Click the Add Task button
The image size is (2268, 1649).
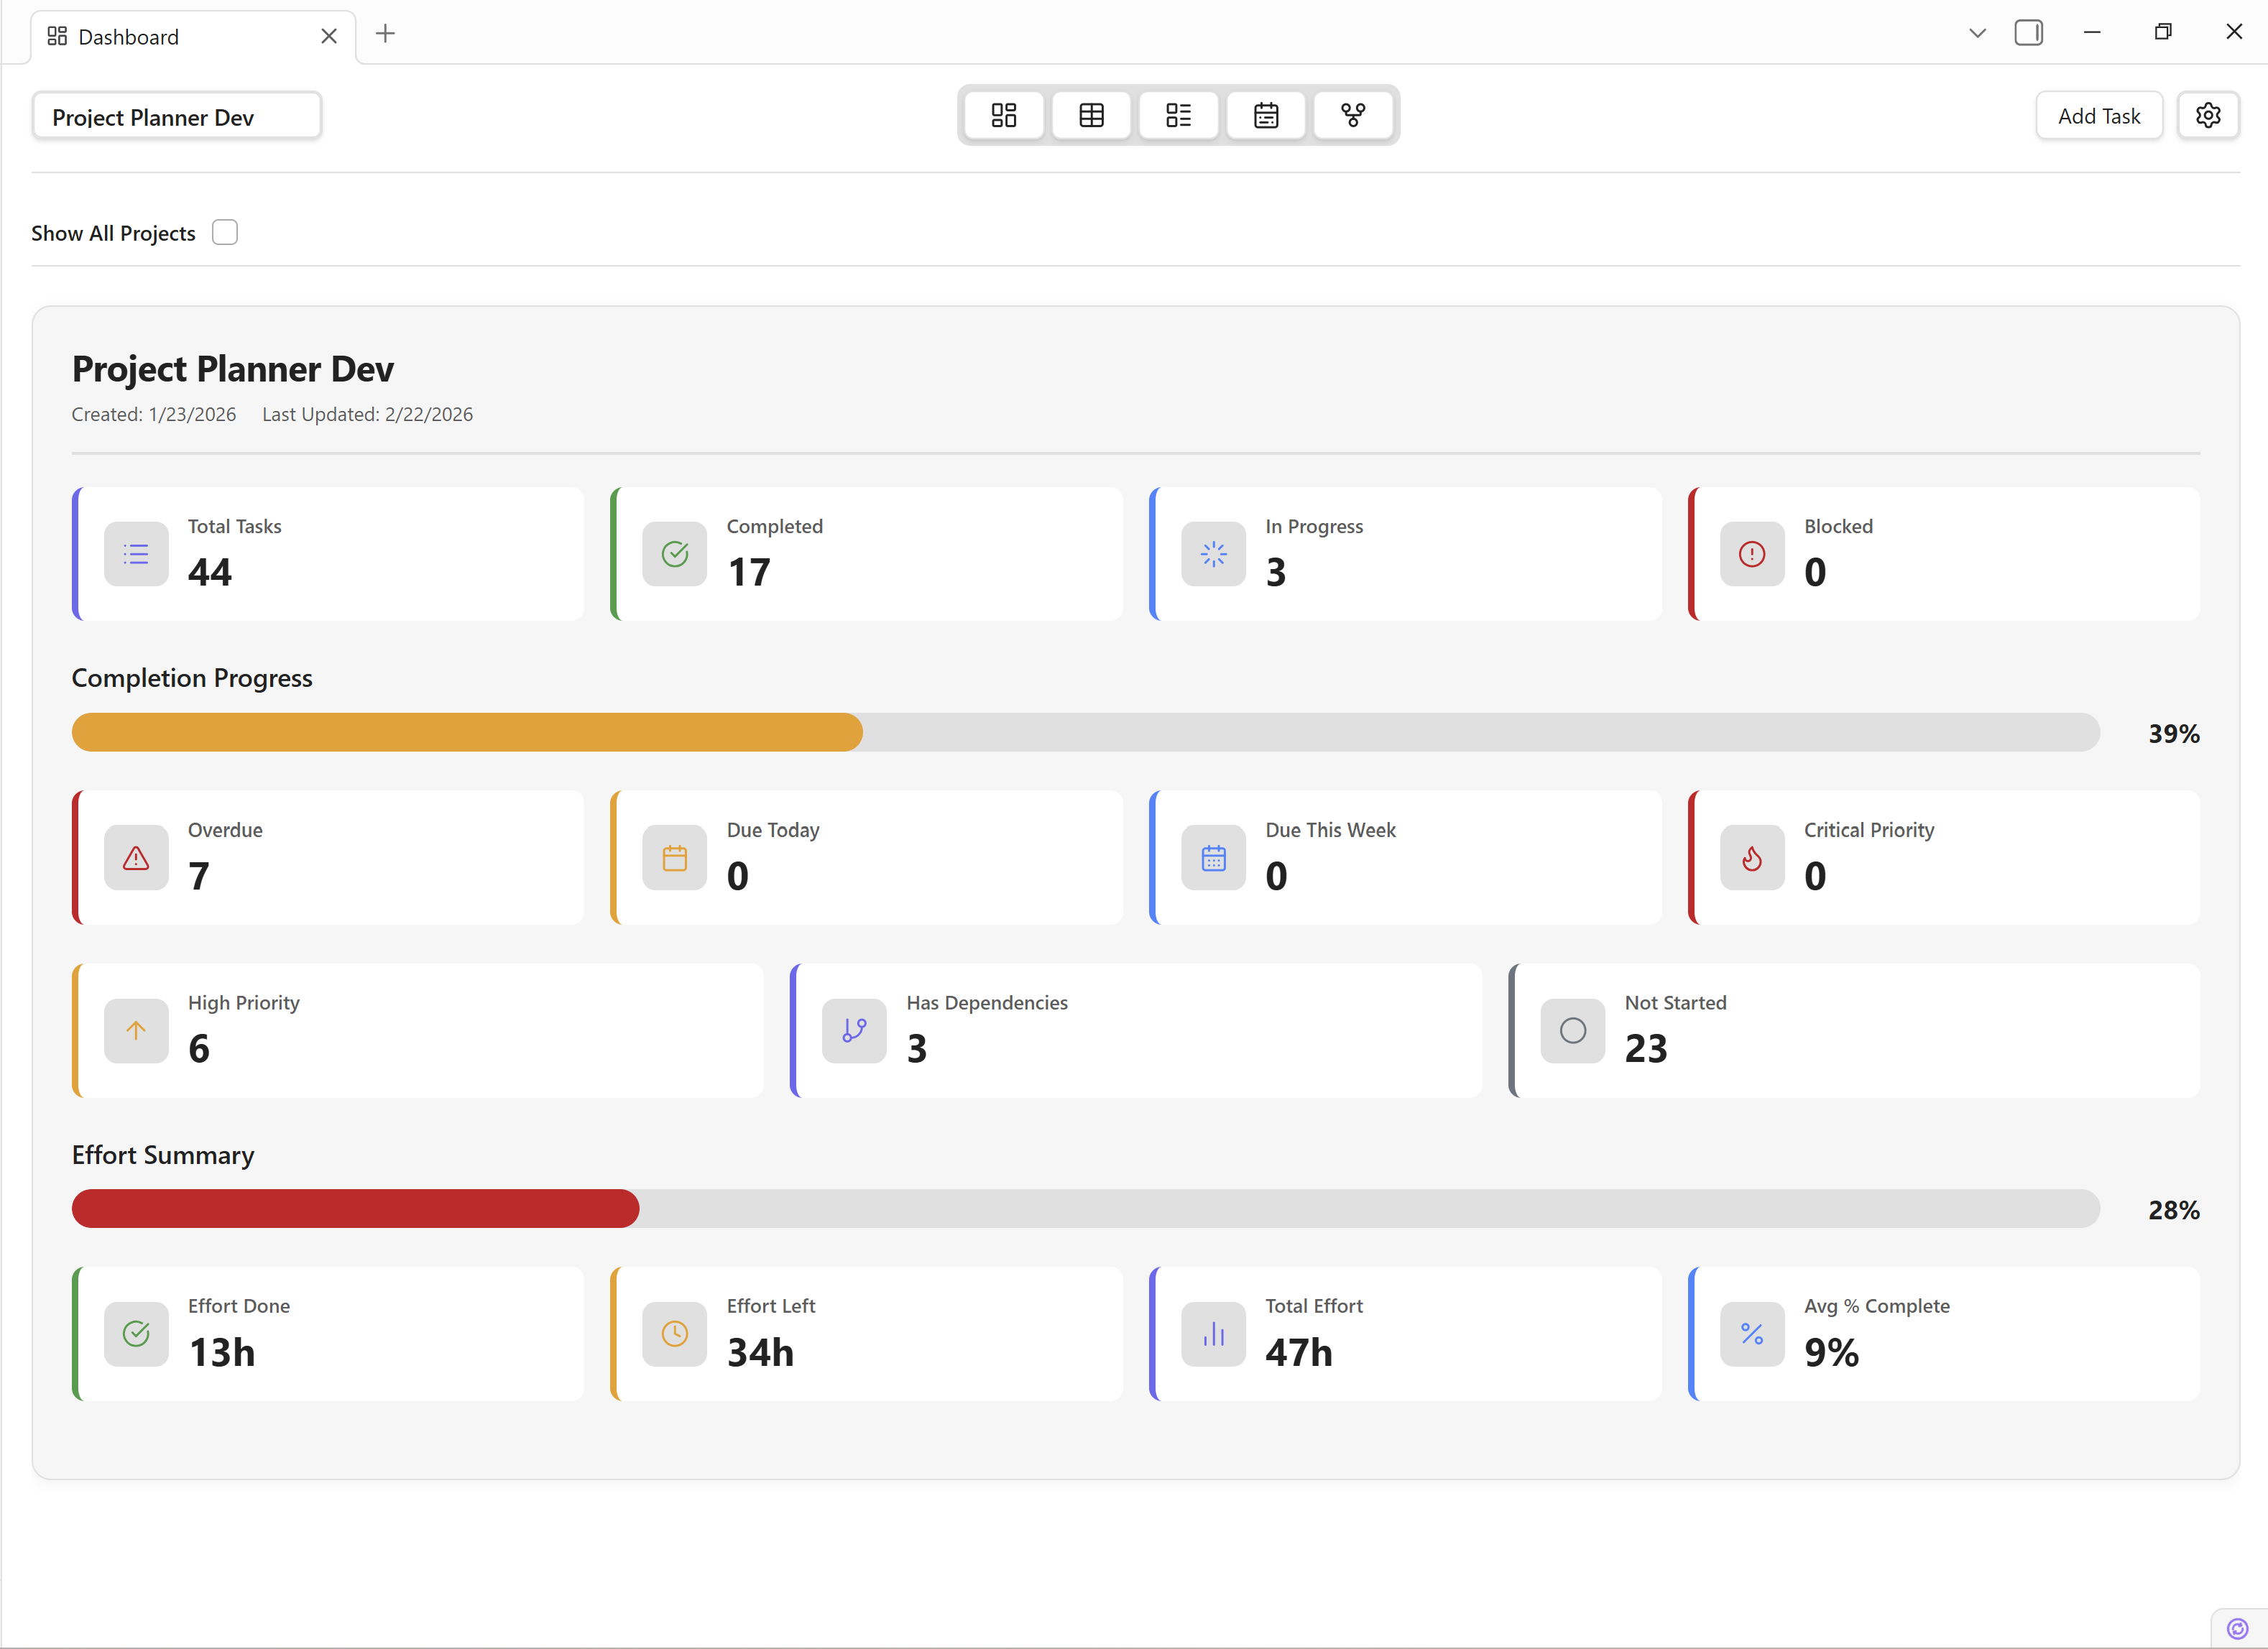(2098, 115)
